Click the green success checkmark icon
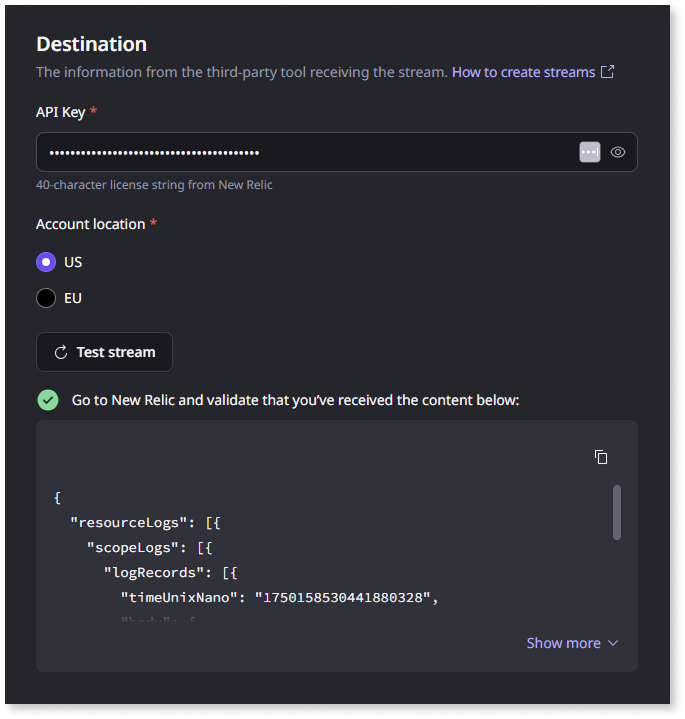This screenshot has height=719, width=685. (48, 400)
